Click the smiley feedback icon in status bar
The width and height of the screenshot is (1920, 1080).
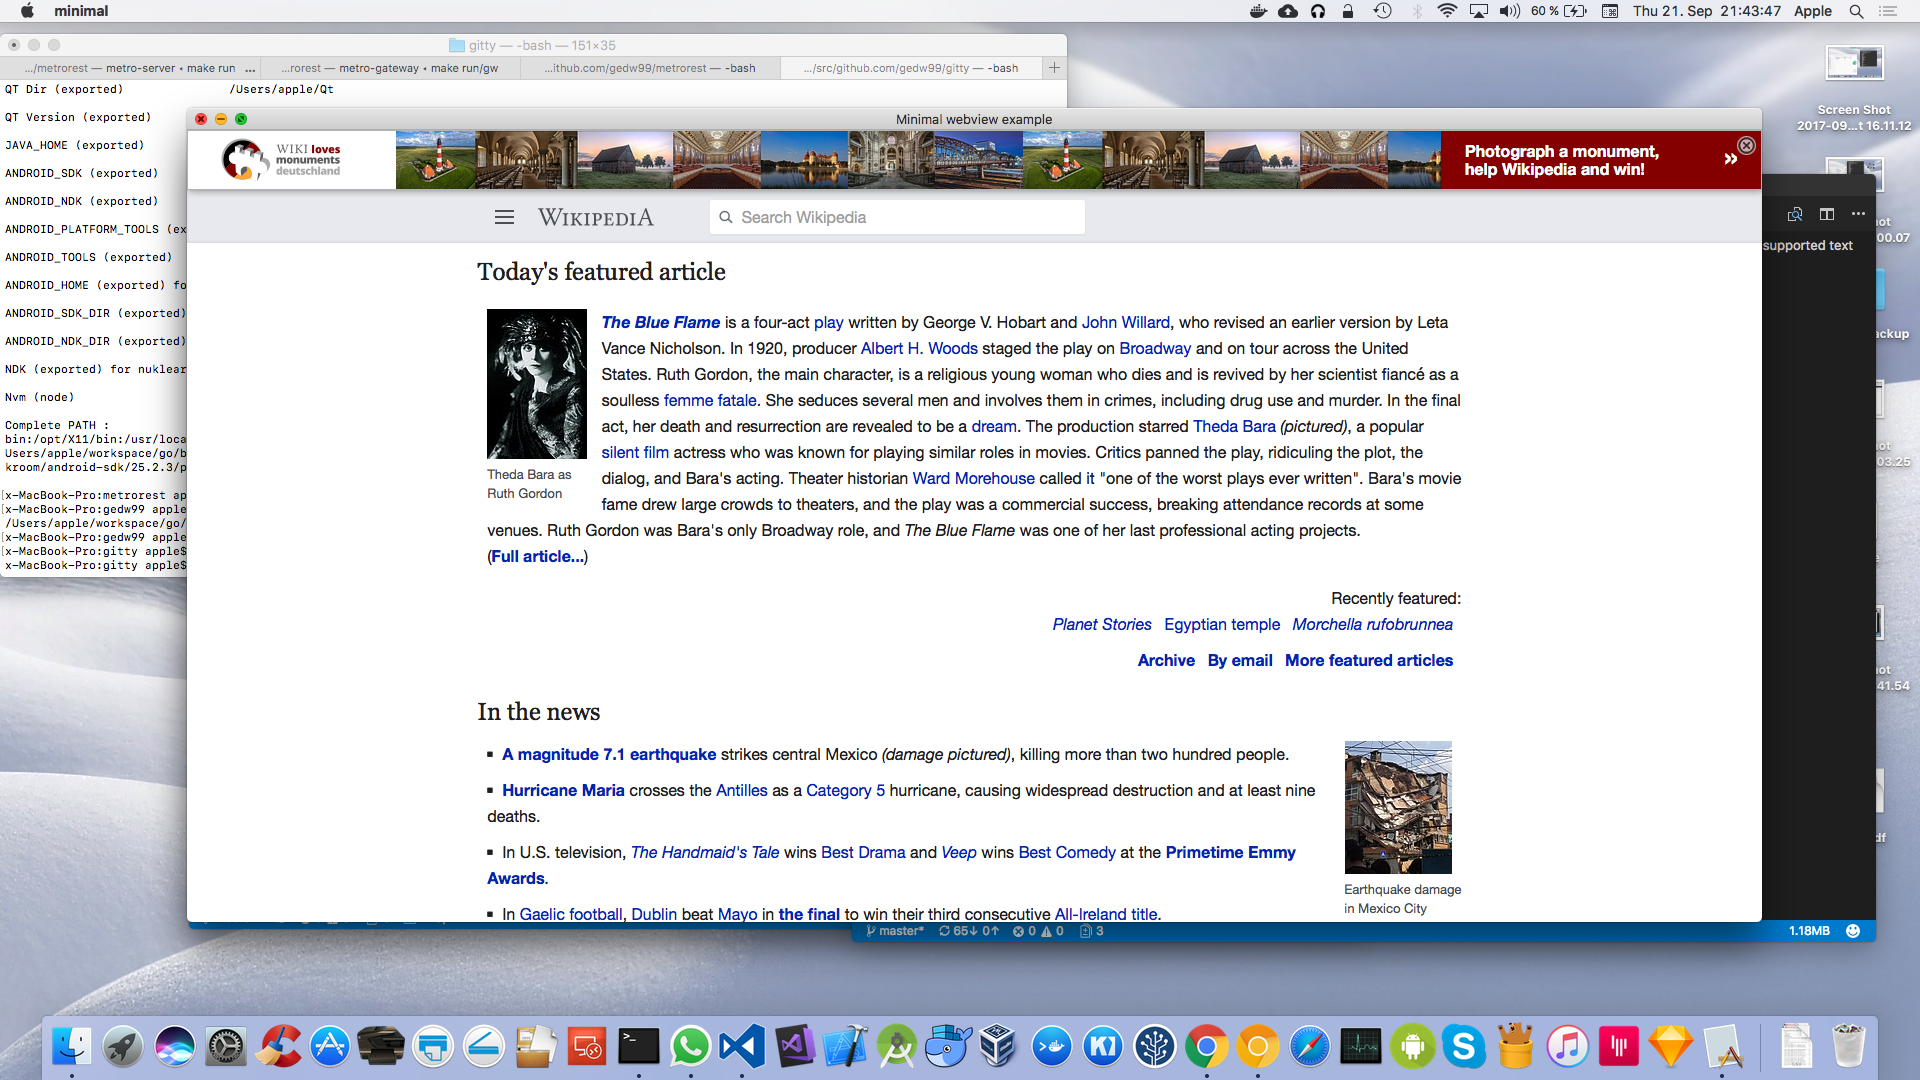point(1853,931)
